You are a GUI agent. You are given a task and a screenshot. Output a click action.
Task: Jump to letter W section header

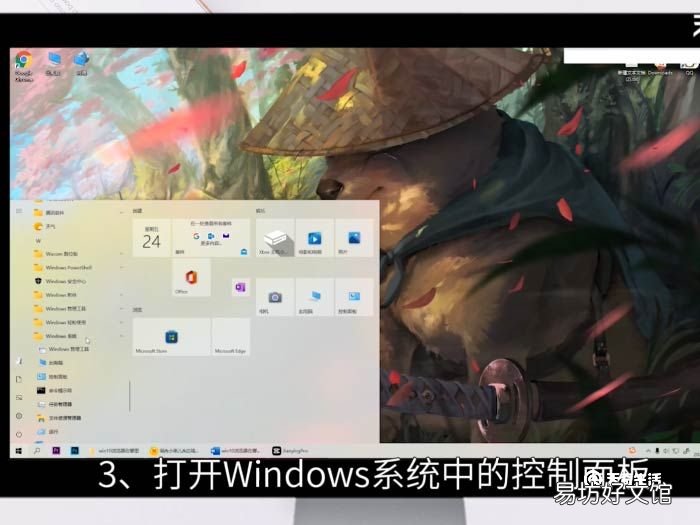pos(38,241)
